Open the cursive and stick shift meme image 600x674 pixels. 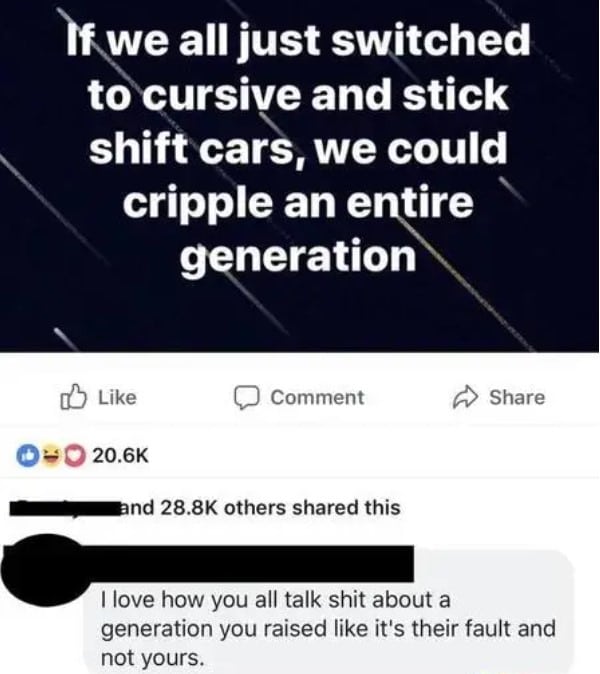[300, 176]
